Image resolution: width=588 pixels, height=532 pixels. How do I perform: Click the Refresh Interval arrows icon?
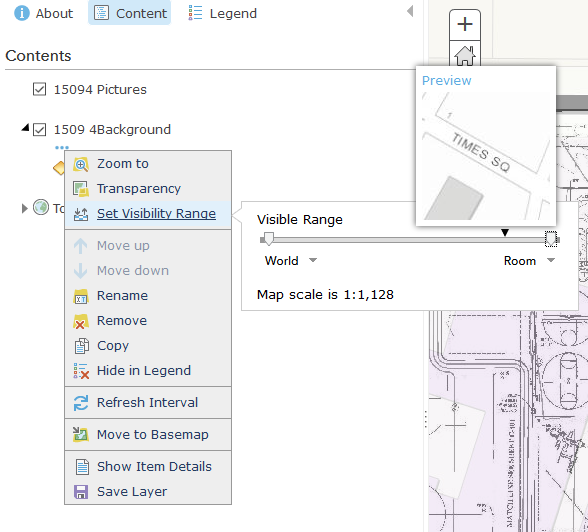[x=81, y=403]
